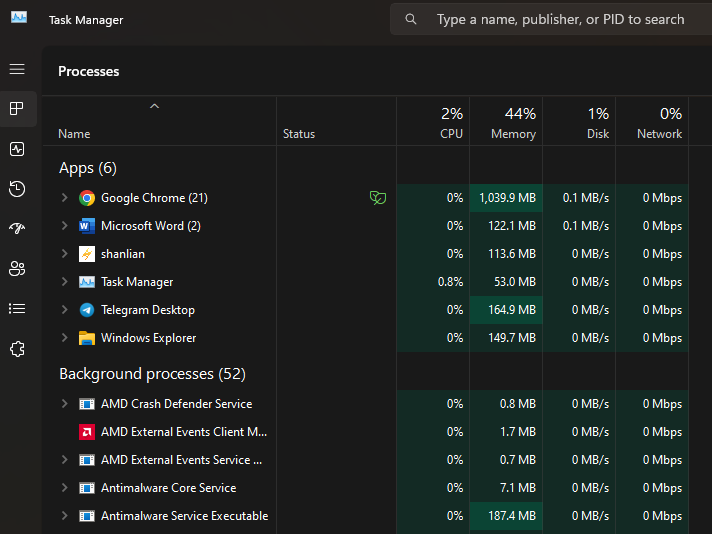Viewport: 712px width, 534px height.
Task: Click the Task Manager app icon in title bar
Action: (19, 18)
